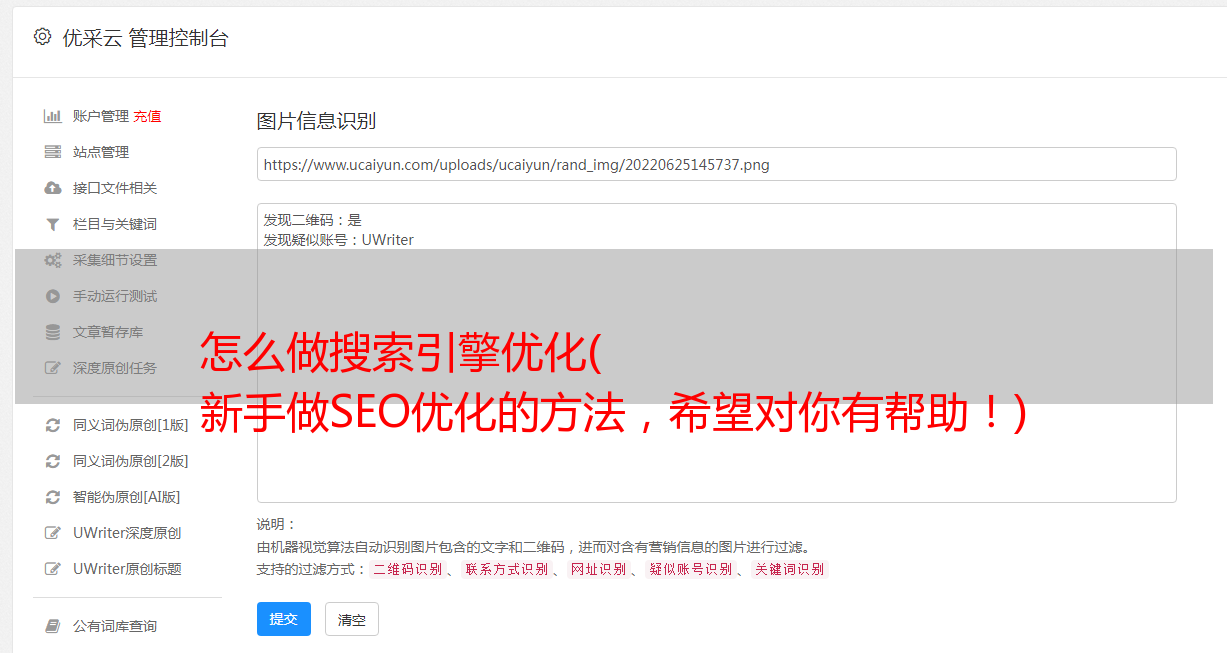Click the 发现疑似账号：UWriter result line

pyautogui.click(x=339, y=240)
